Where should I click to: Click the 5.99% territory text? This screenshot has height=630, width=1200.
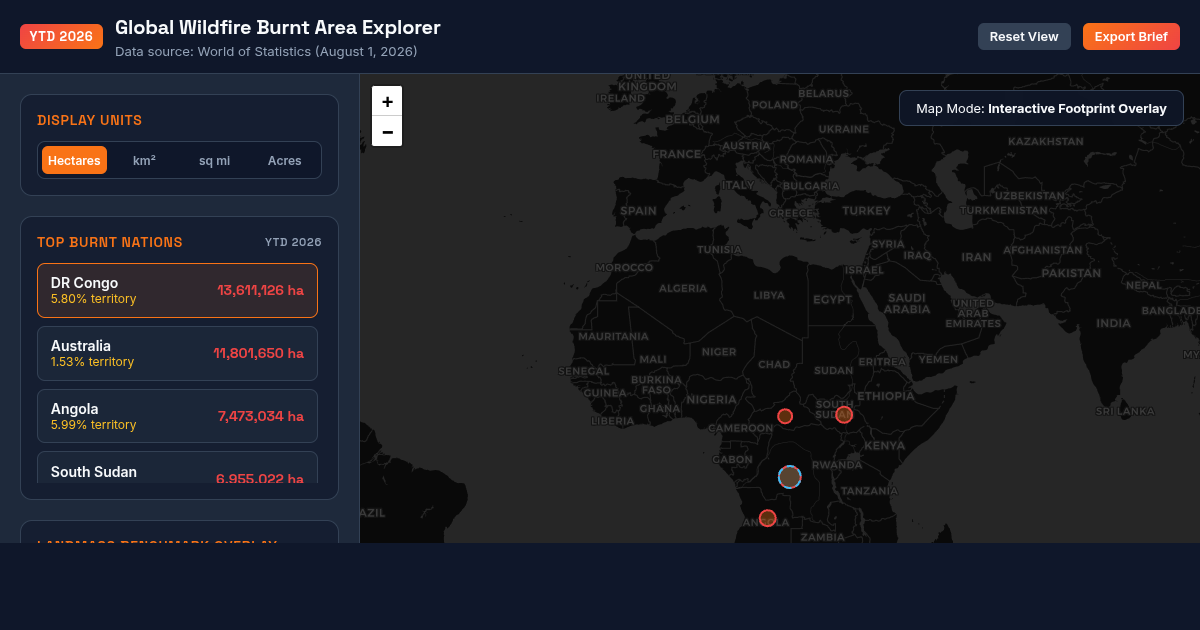94,425
